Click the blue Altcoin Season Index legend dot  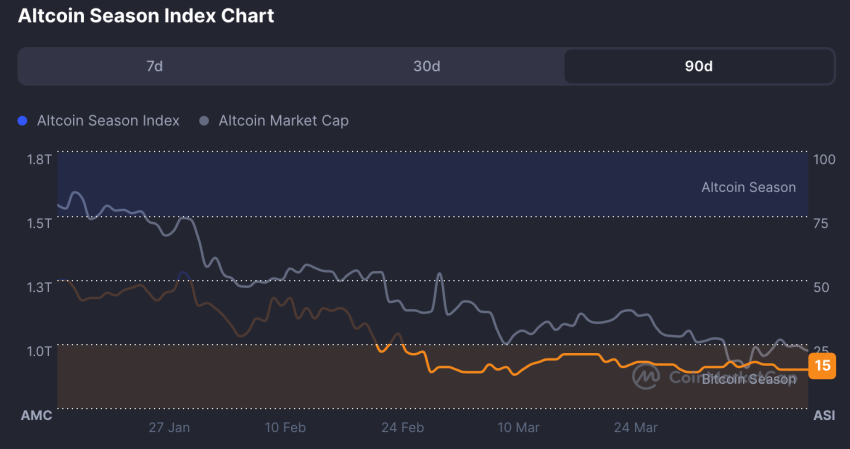point(23,121)
